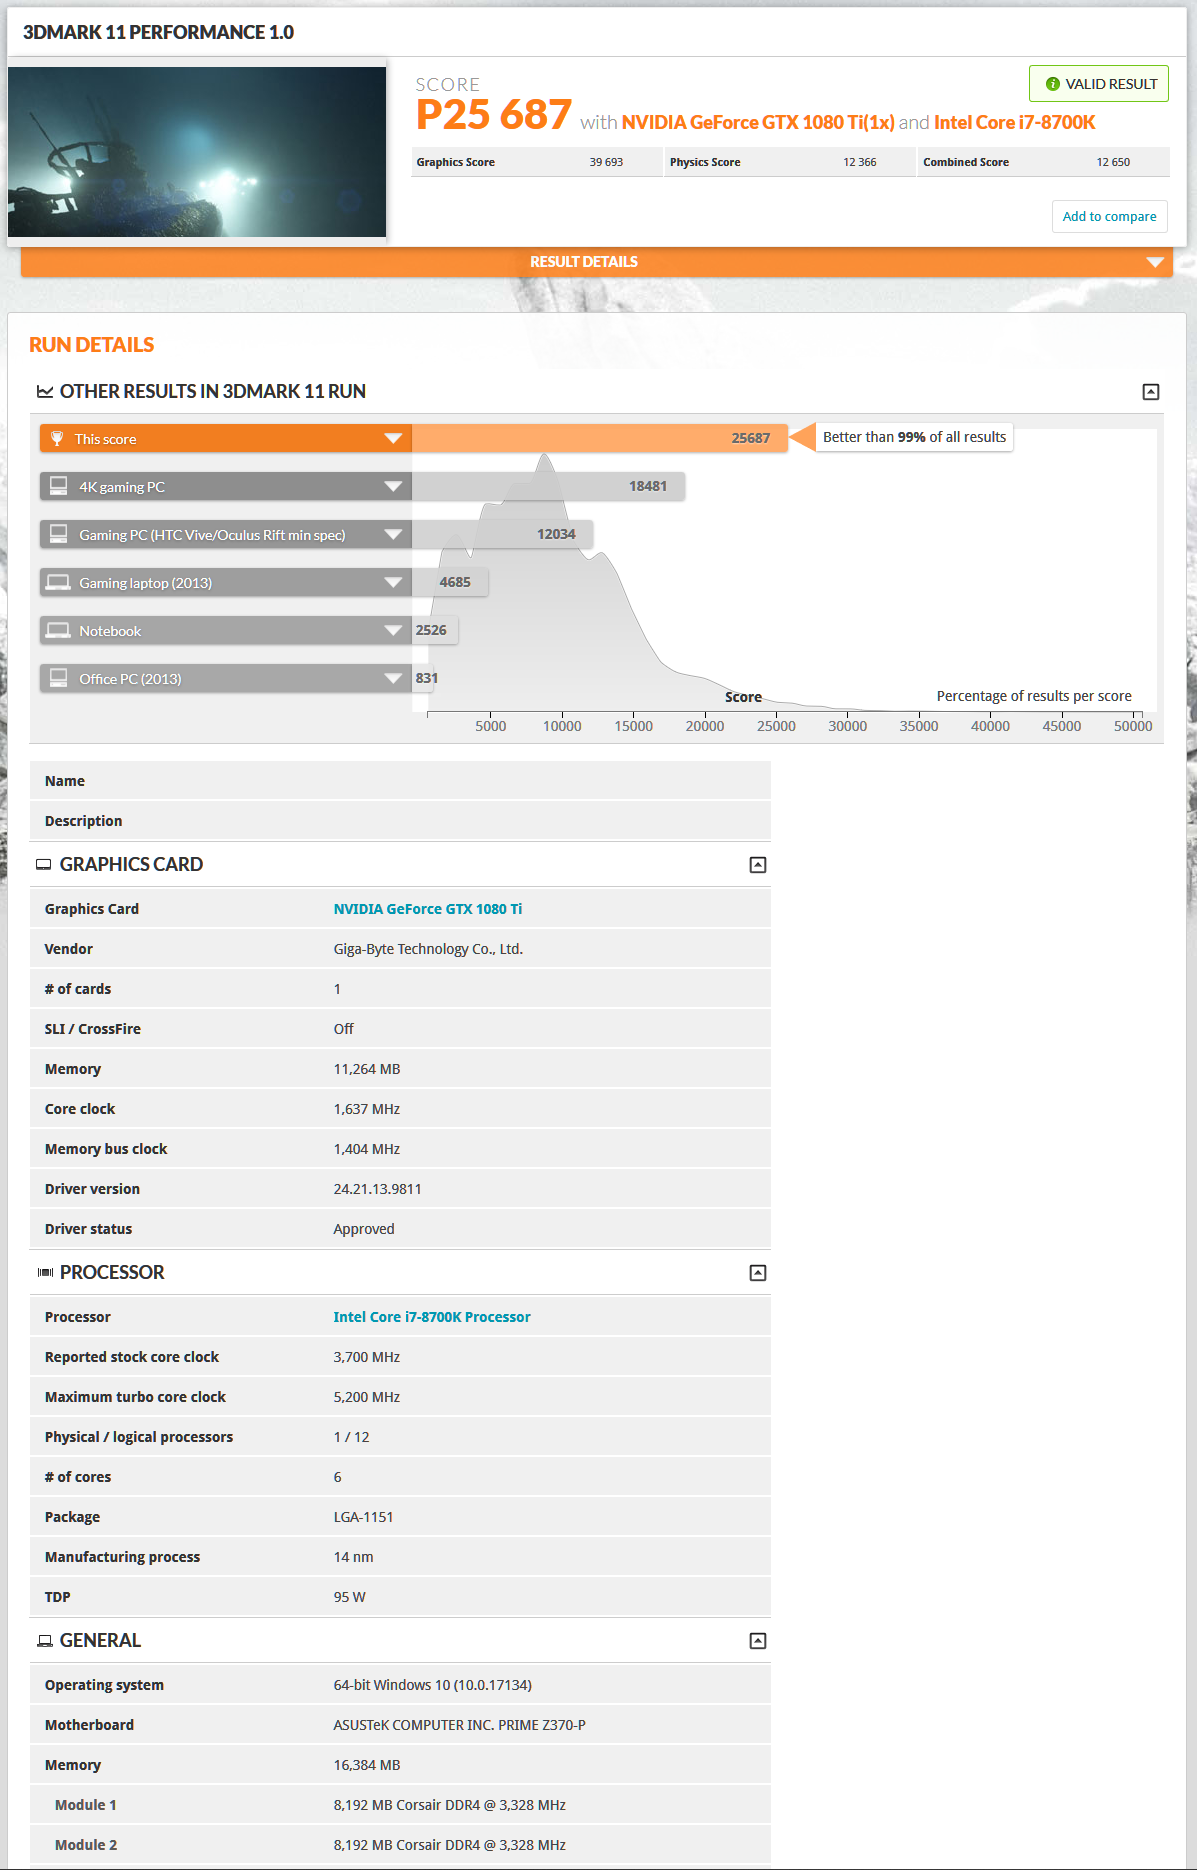
Task: Open the Notebook dropdown arrow
Action: (393, 630)
